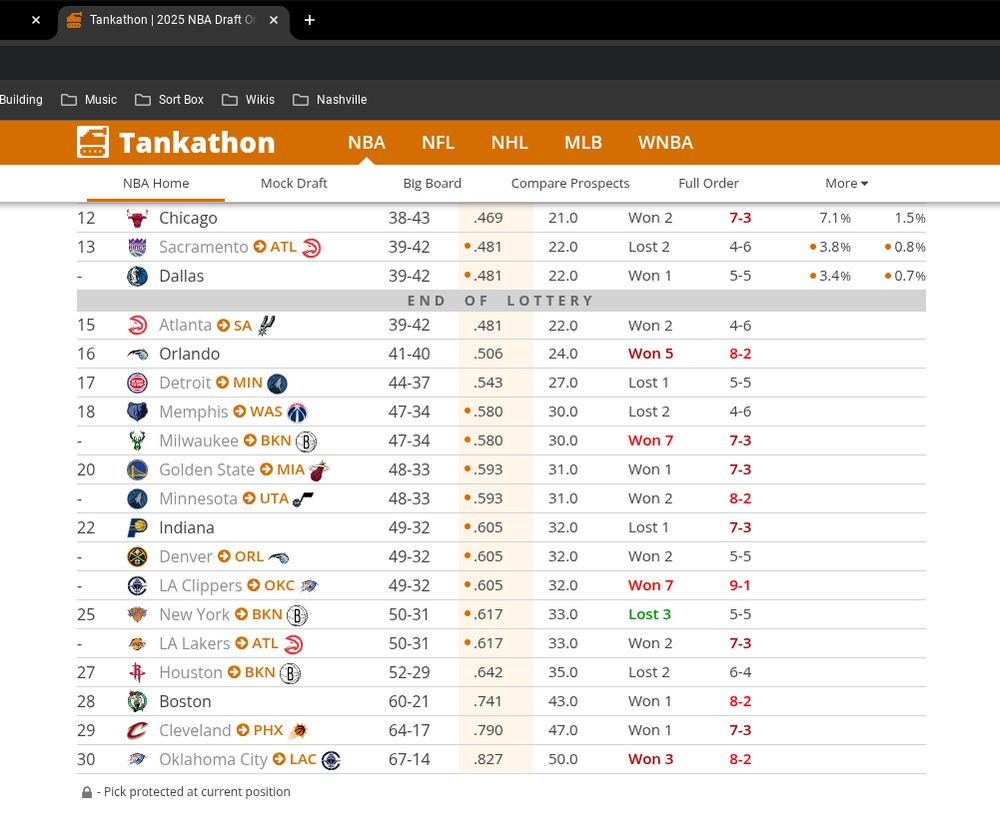Click the Oklahoma City team name
The height and width of the screenshot is (837, 1000).
(213, 759)
